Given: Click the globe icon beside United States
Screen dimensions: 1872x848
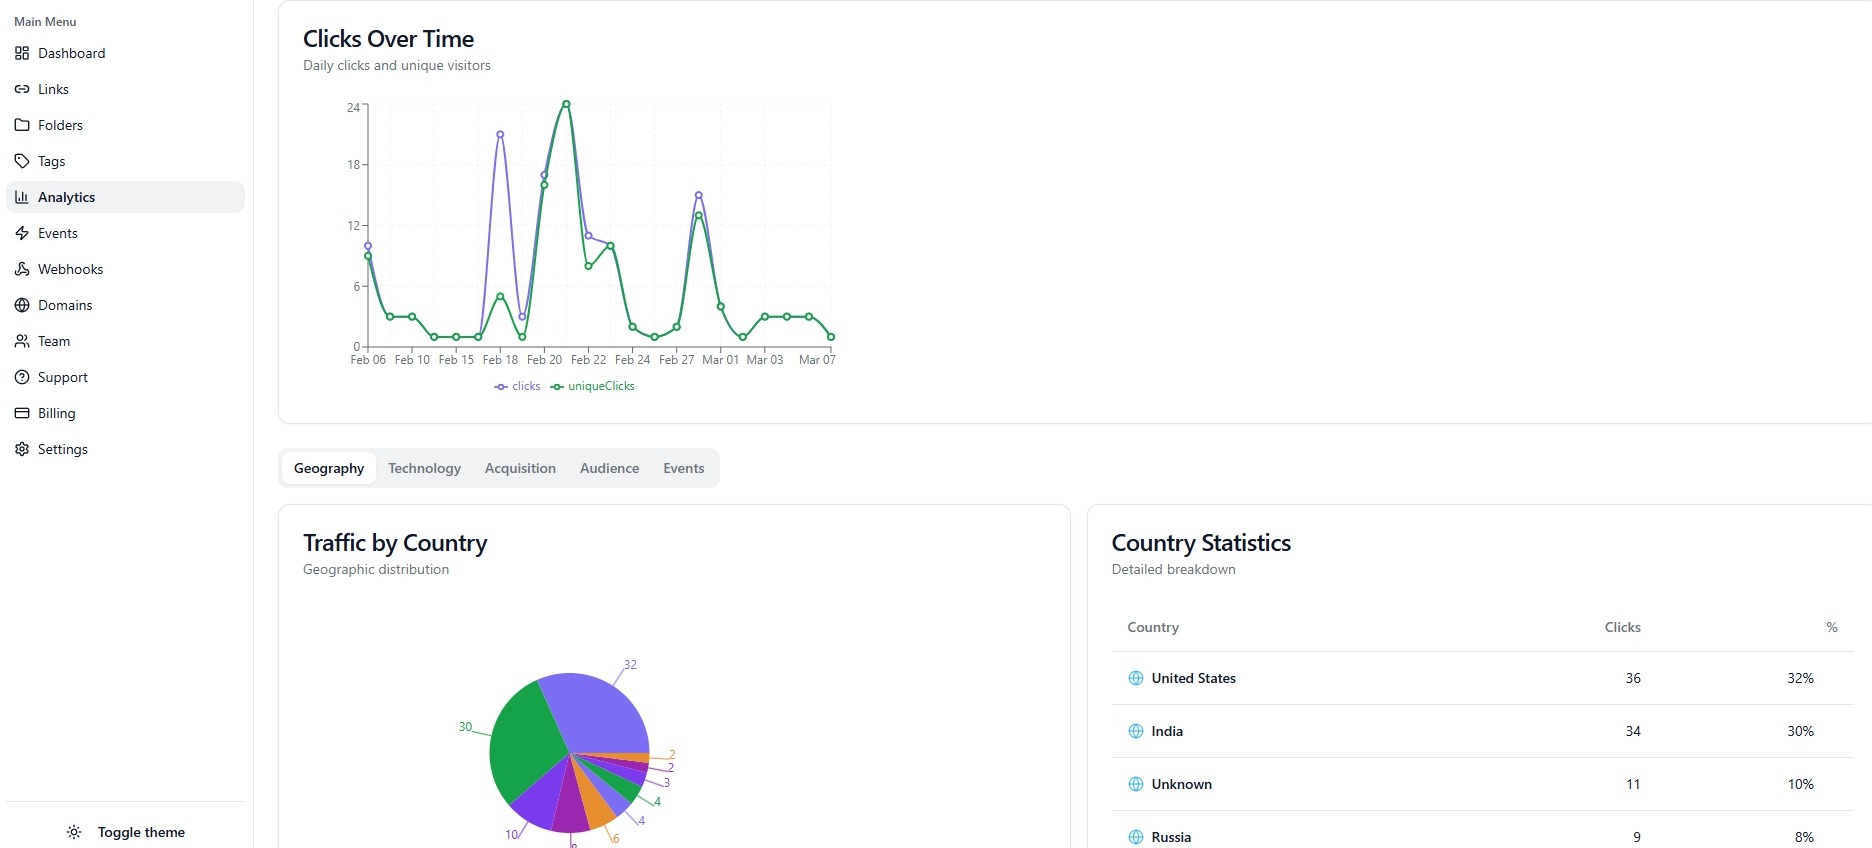Looking at the screenshot, I should (x=1136, y=678).
